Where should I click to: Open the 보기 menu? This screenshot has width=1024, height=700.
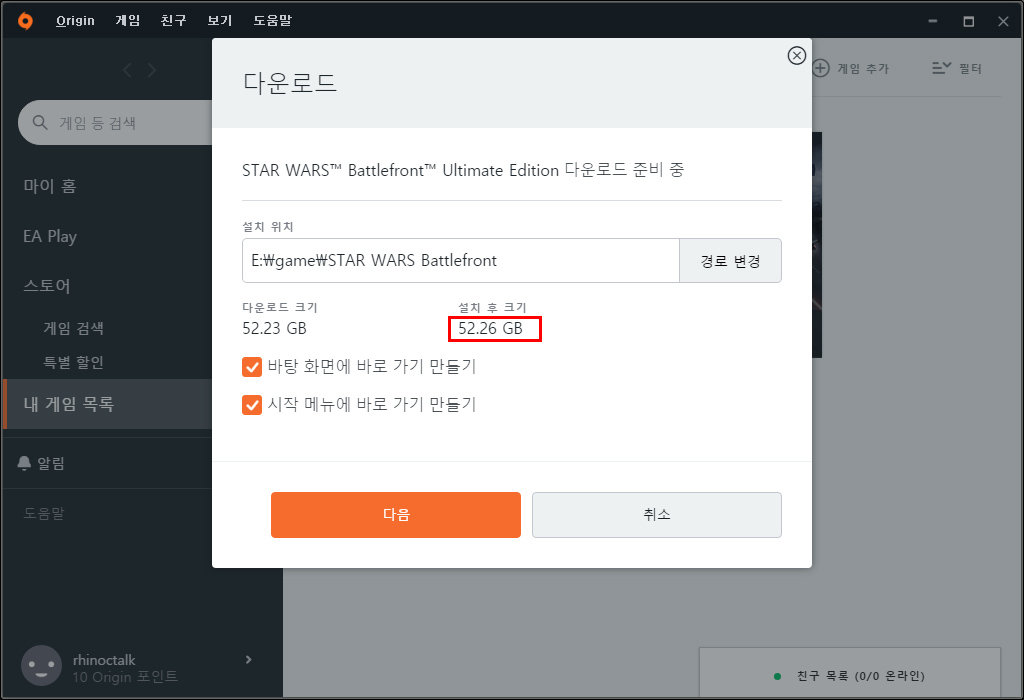tap(219, 21)
